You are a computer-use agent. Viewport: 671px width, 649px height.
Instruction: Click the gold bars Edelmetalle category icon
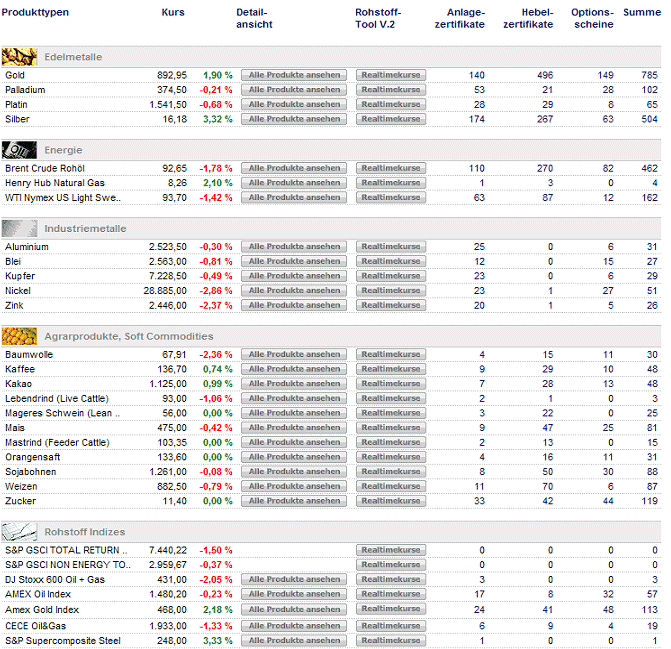[19, 57]
